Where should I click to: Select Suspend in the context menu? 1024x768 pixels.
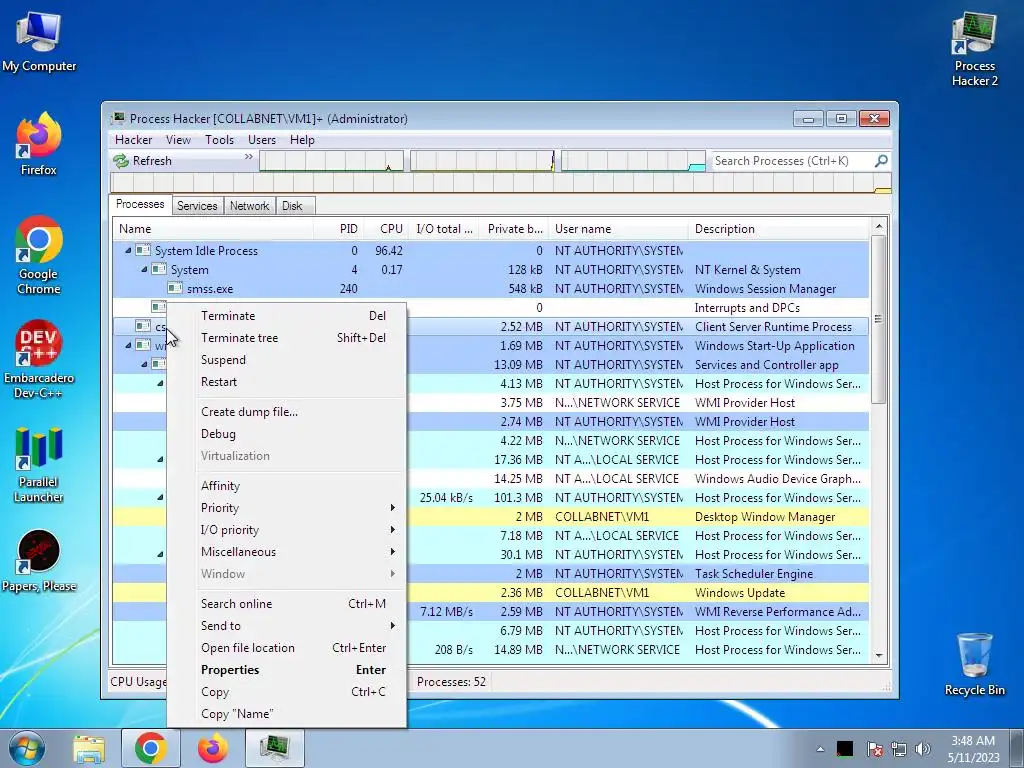287,360
